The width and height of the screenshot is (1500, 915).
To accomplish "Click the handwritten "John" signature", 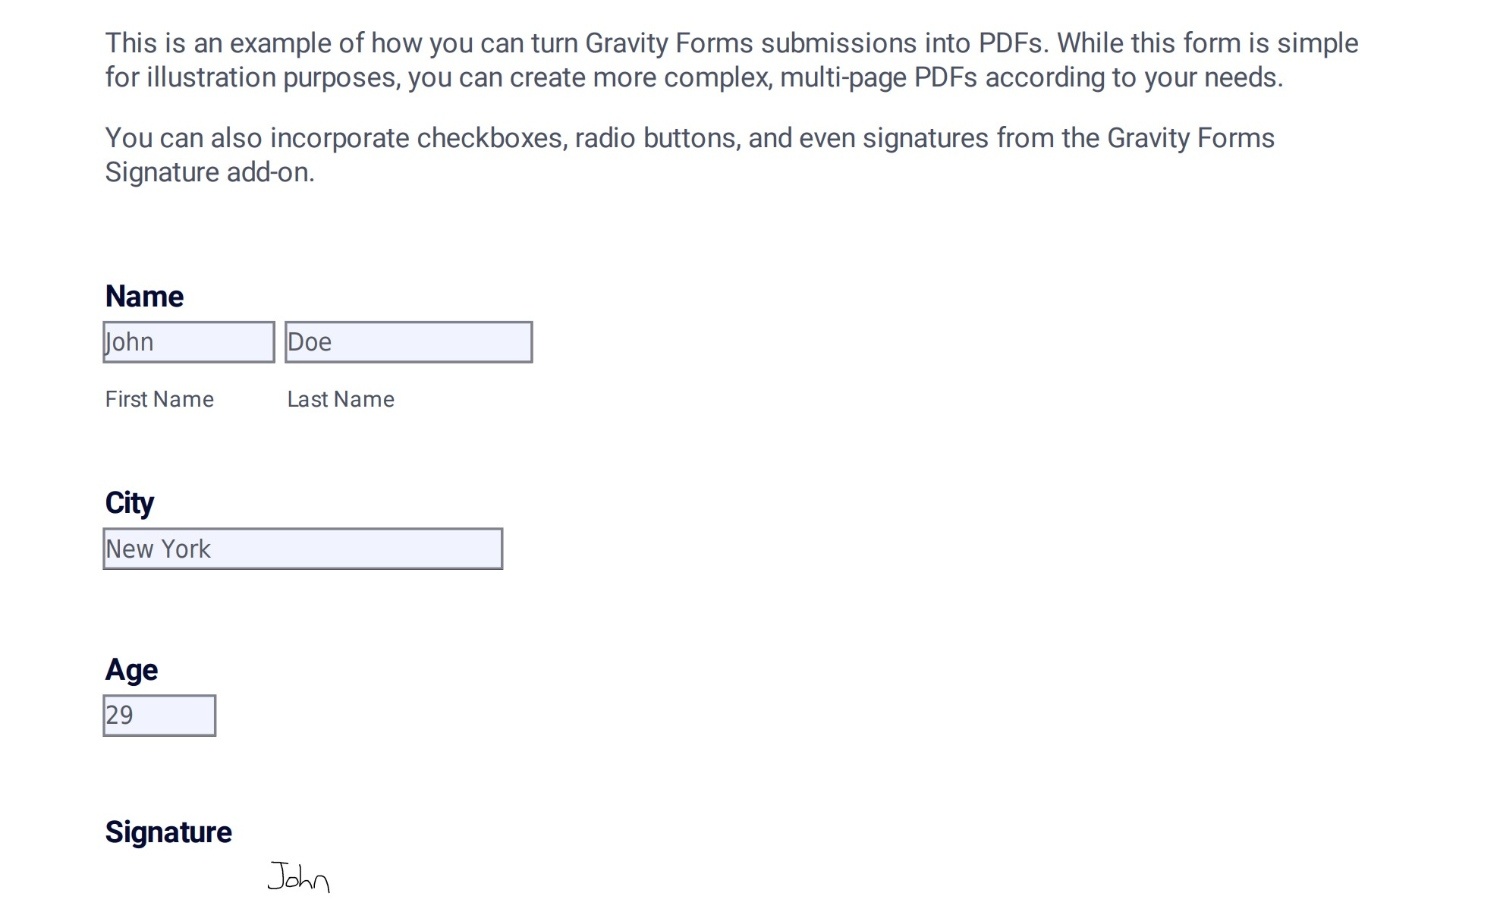I will click(x=299, y=877).
